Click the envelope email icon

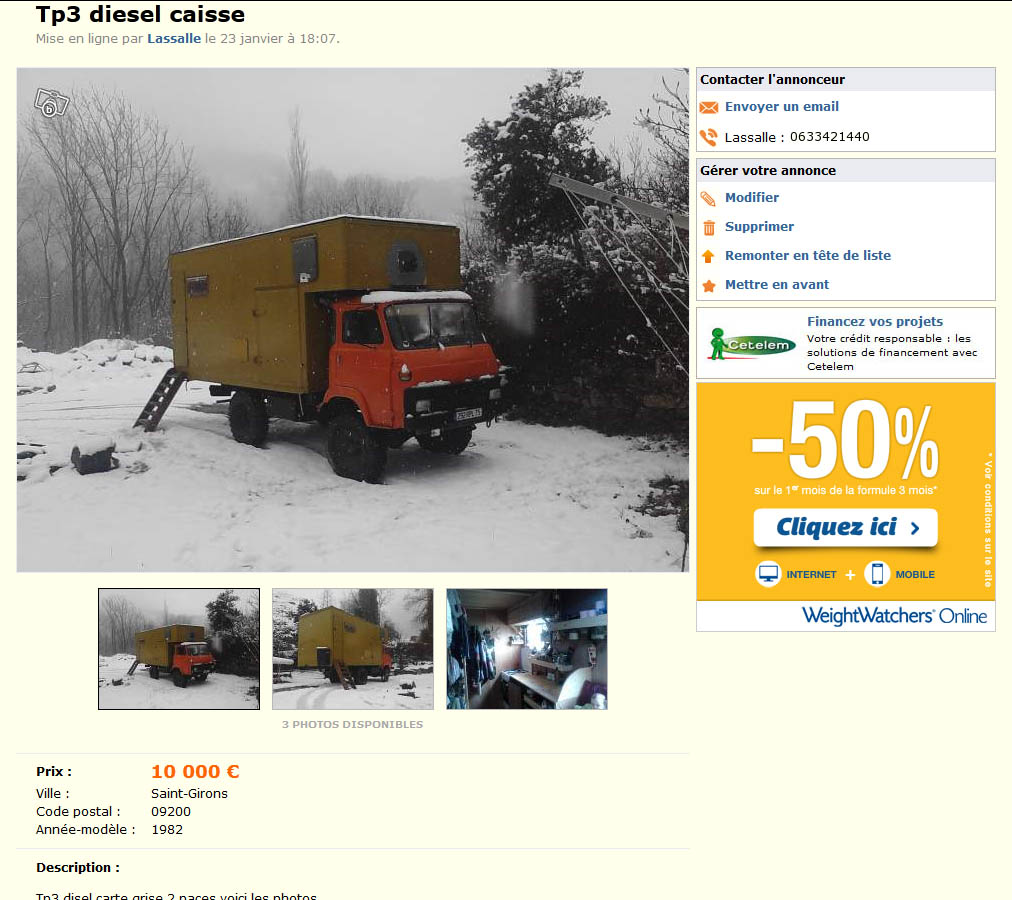pos(709,107)
